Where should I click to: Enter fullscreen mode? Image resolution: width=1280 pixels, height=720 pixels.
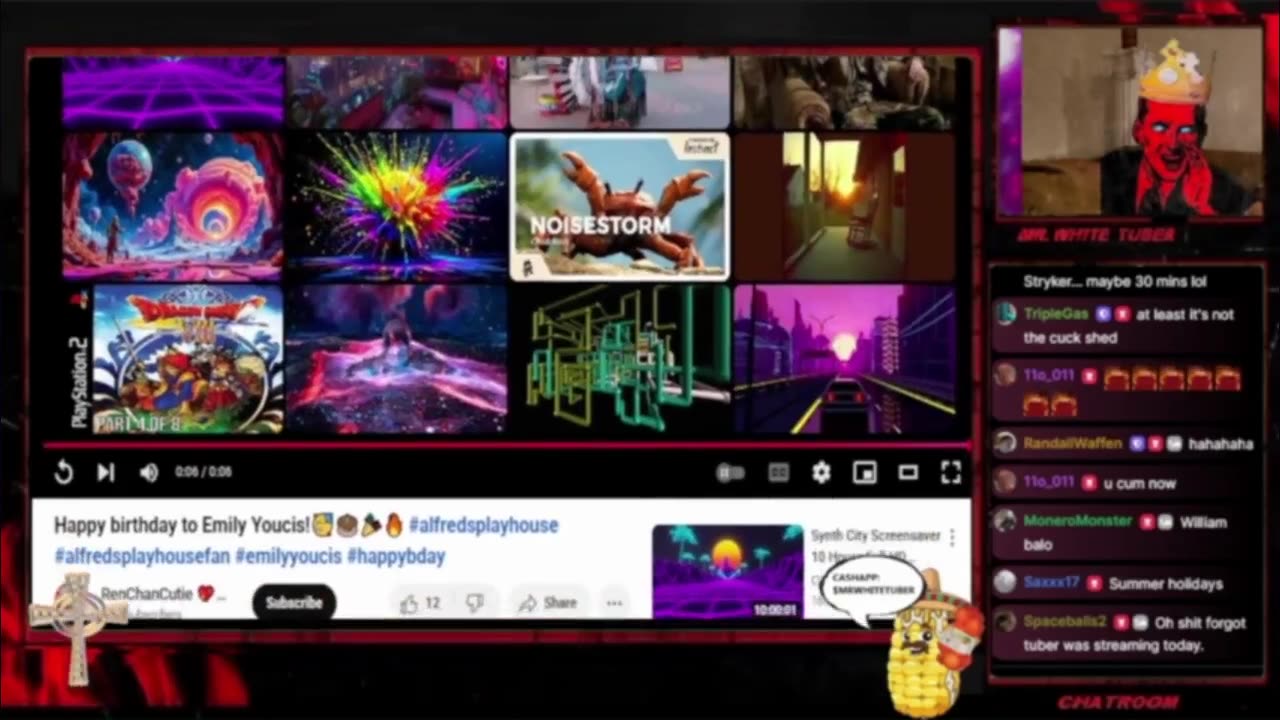coord(951,473)
